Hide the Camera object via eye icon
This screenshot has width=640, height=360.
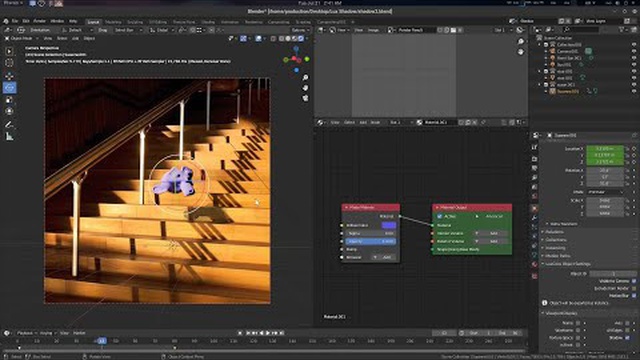[x=634, y=51]
